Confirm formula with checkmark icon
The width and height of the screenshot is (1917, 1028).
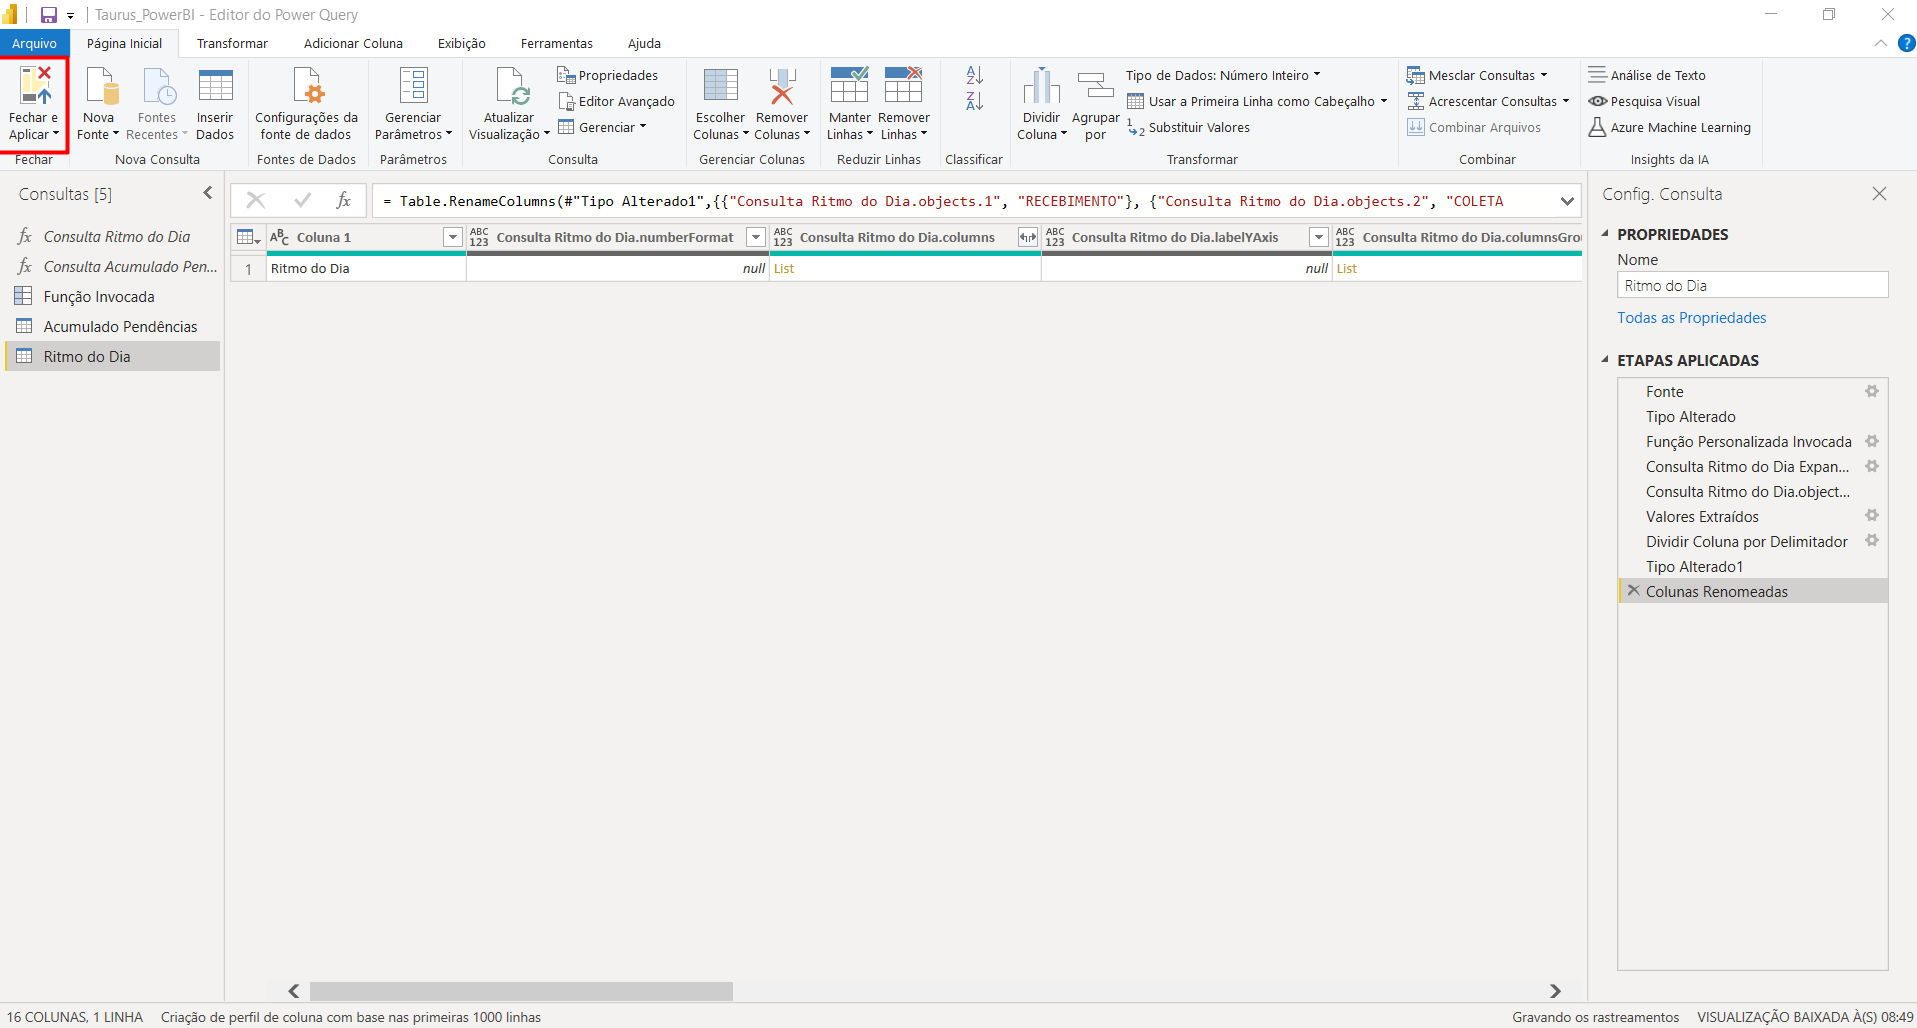coord(302,201)
